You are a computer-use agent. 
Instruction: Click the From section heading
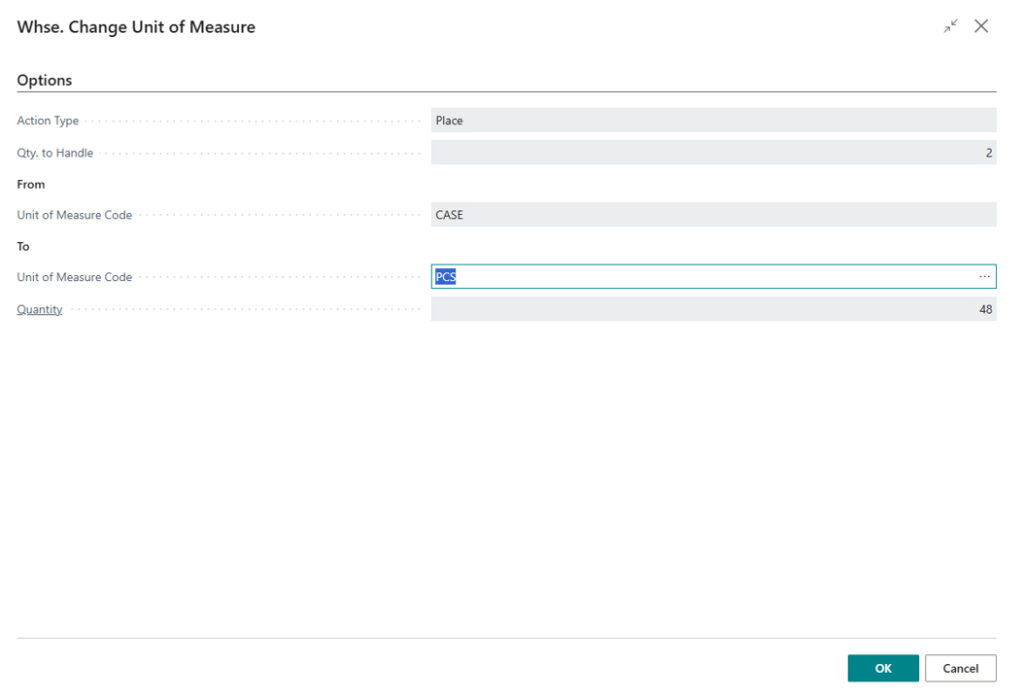[31, 184]
